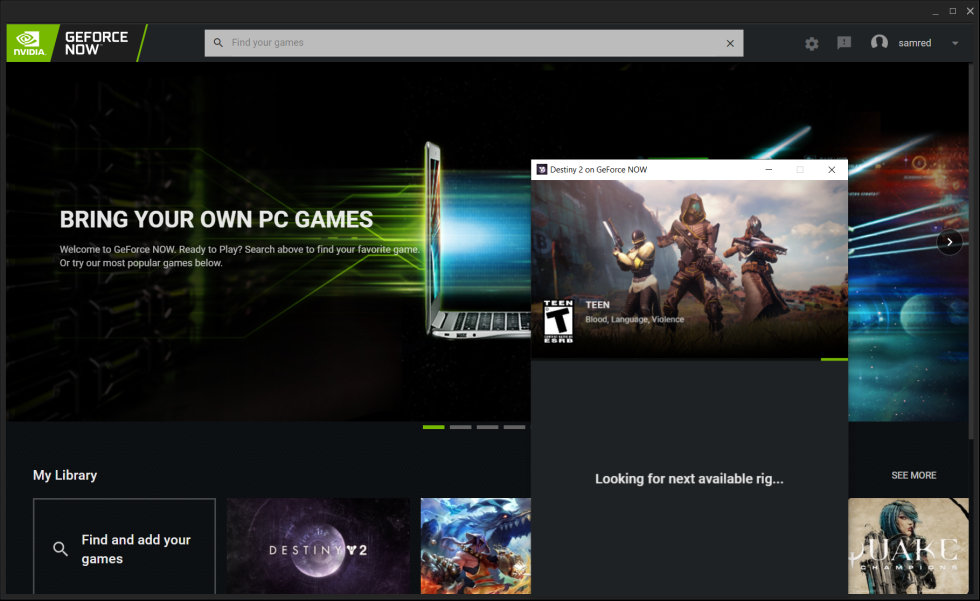This screenshot has width=980, height=601.
Task: Close the Destiny 2 on GeForce NOW window
Action: [x=832, y=169]
